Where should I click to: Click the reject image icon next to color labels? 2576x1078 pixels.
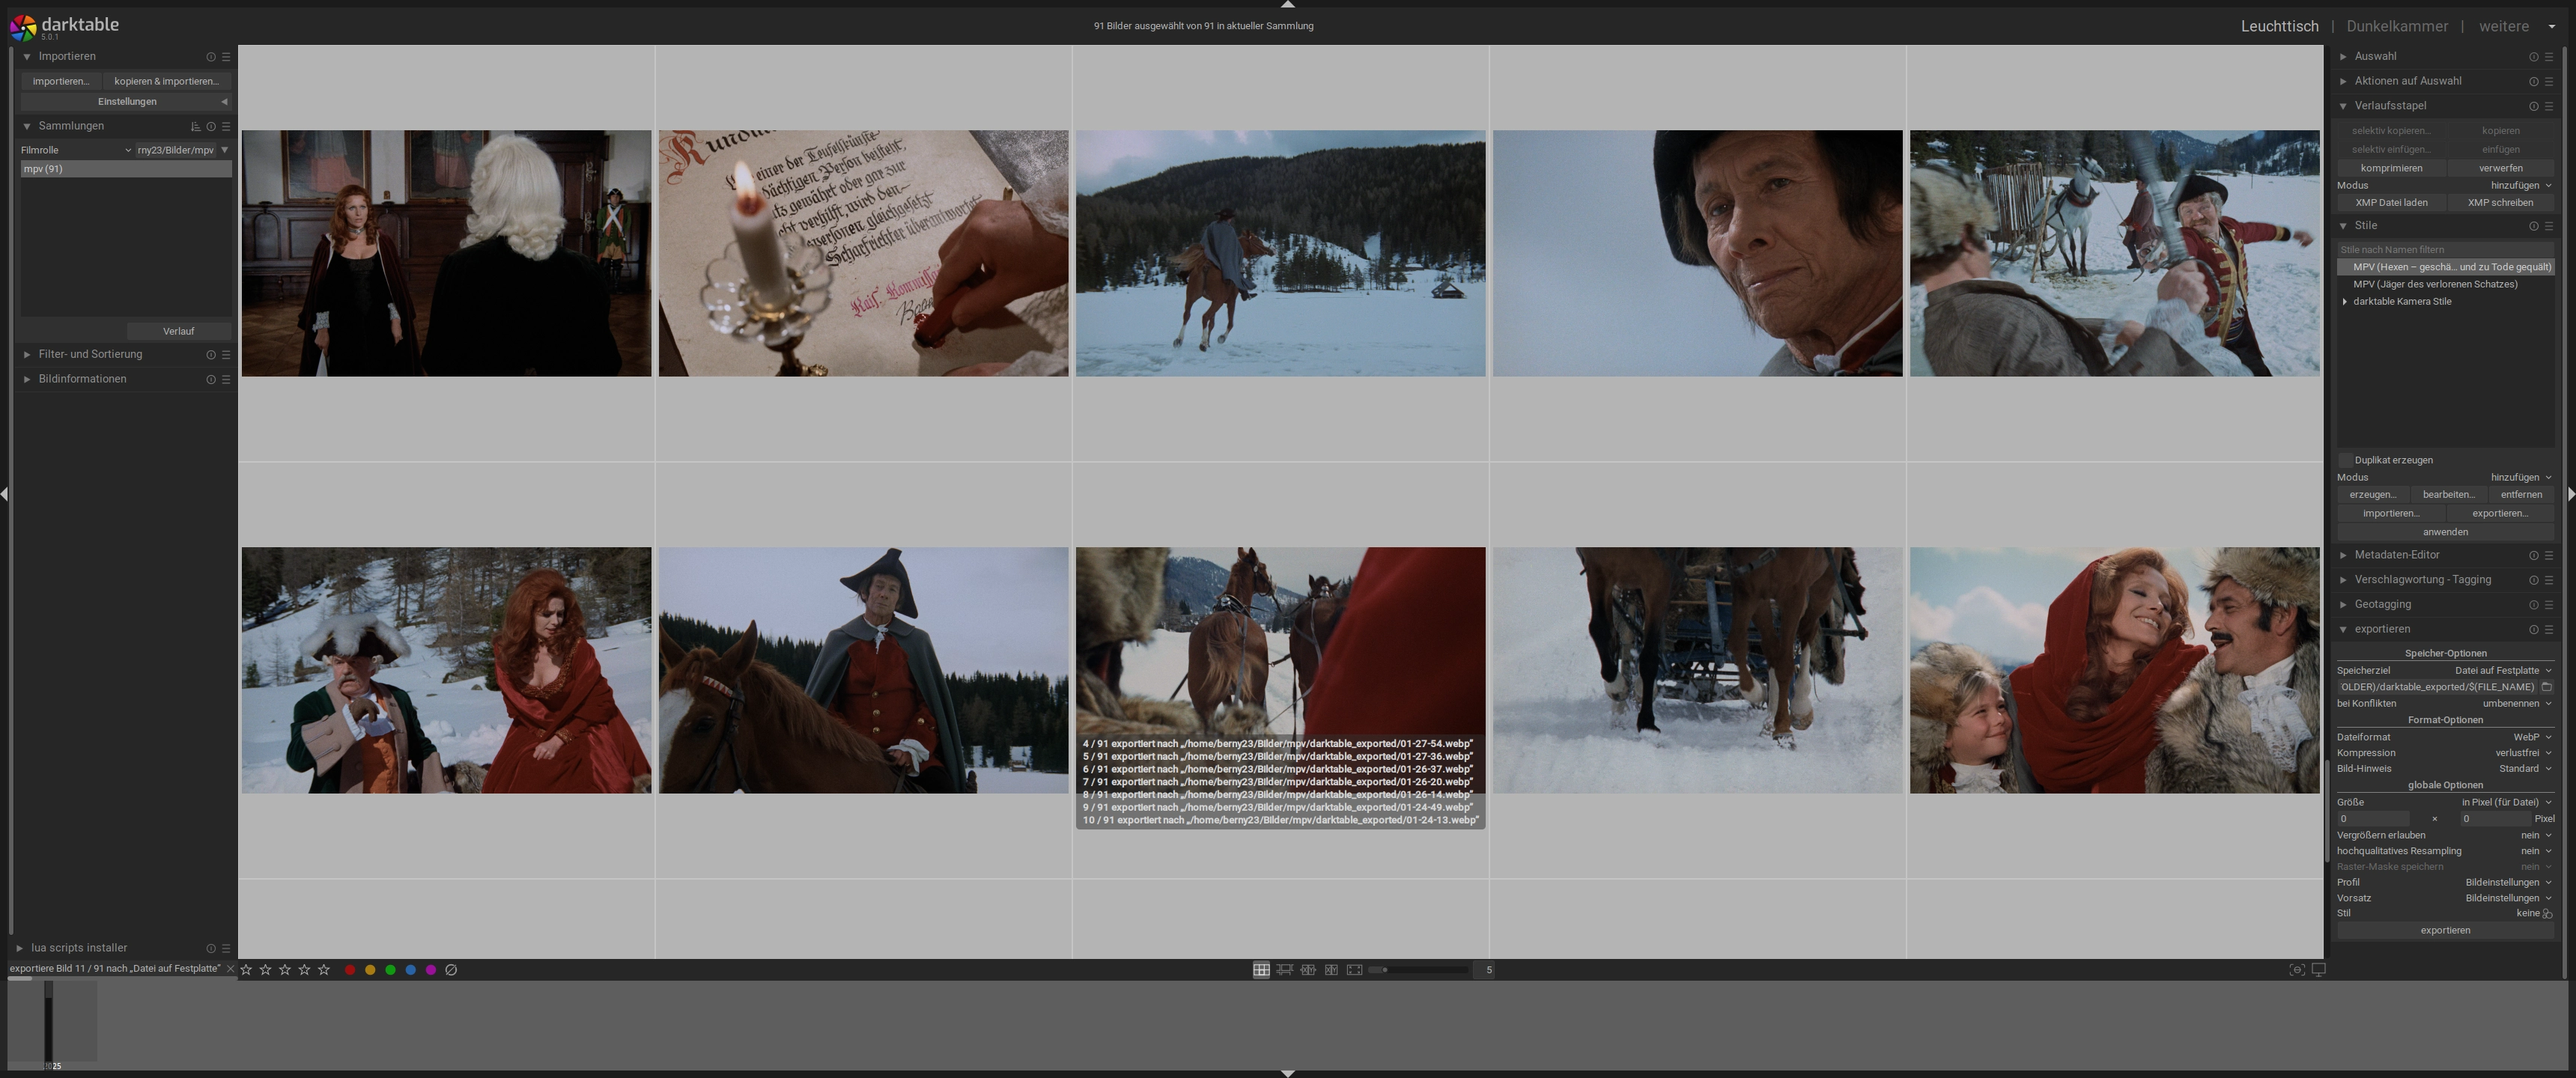451,970
